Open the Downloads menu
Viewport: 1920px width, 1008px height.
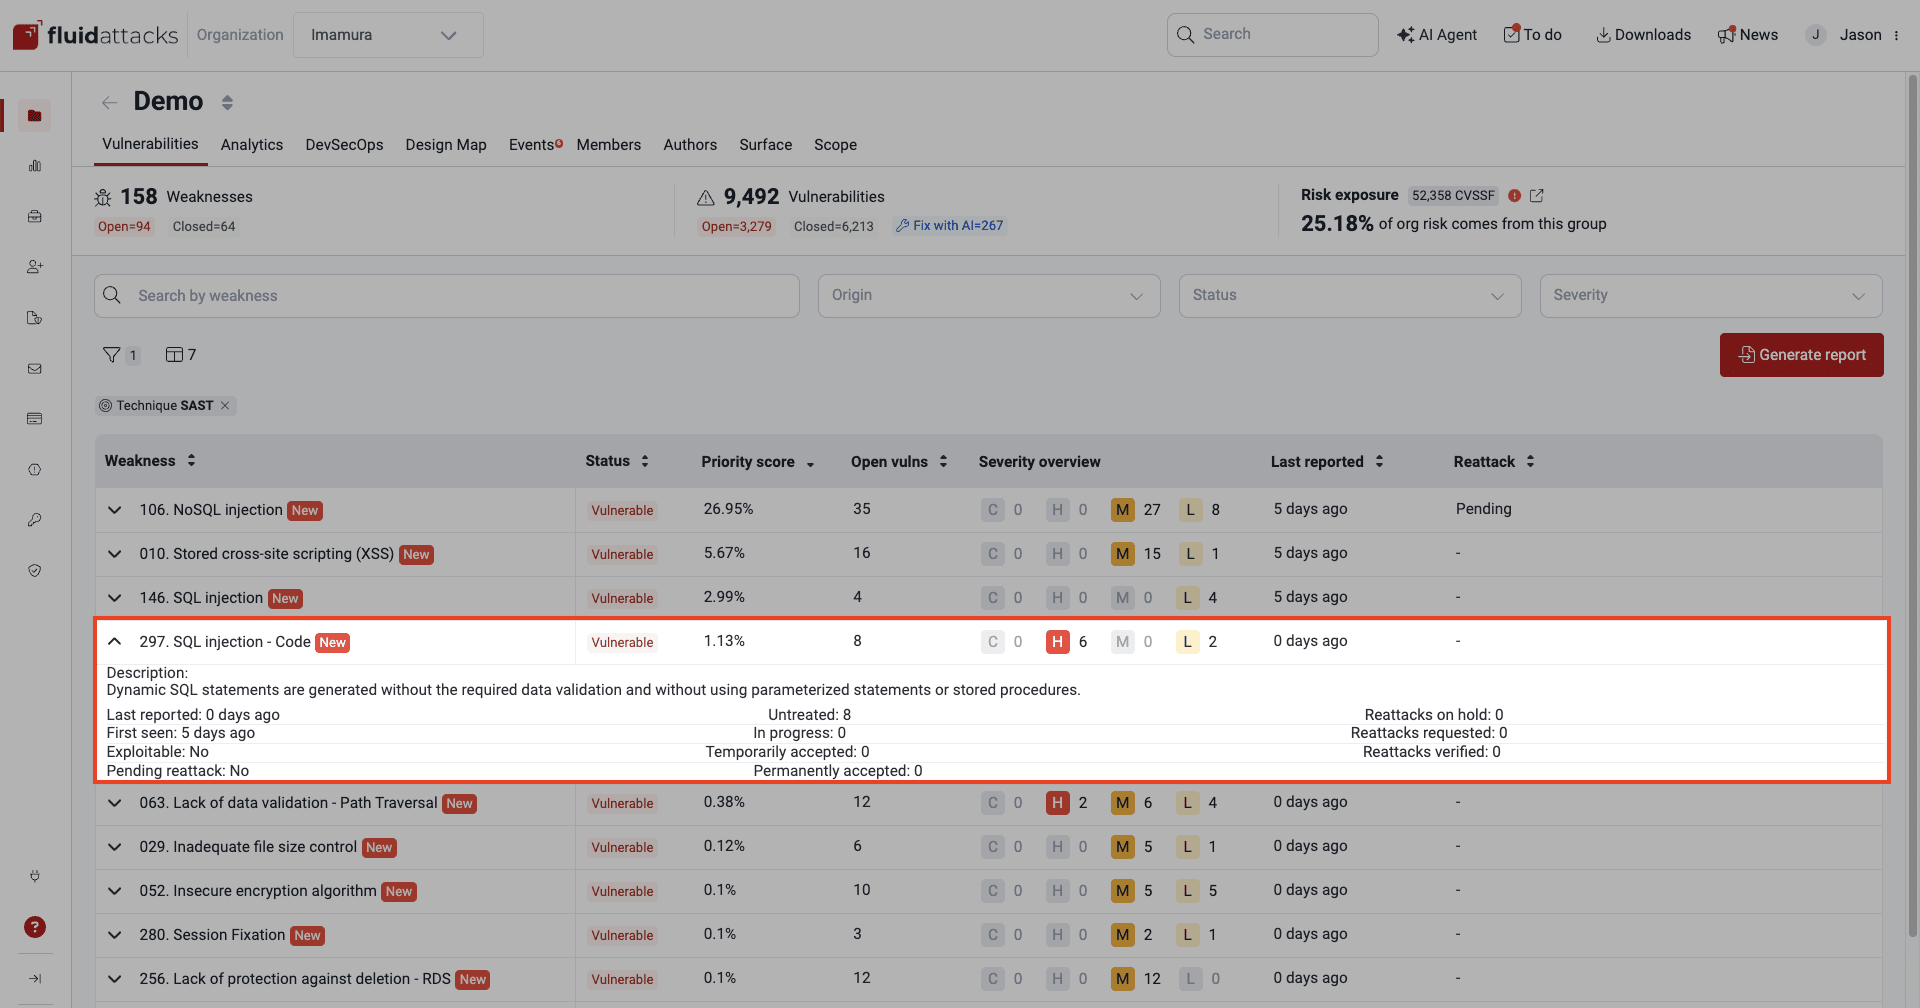[x=1643, y=35]
